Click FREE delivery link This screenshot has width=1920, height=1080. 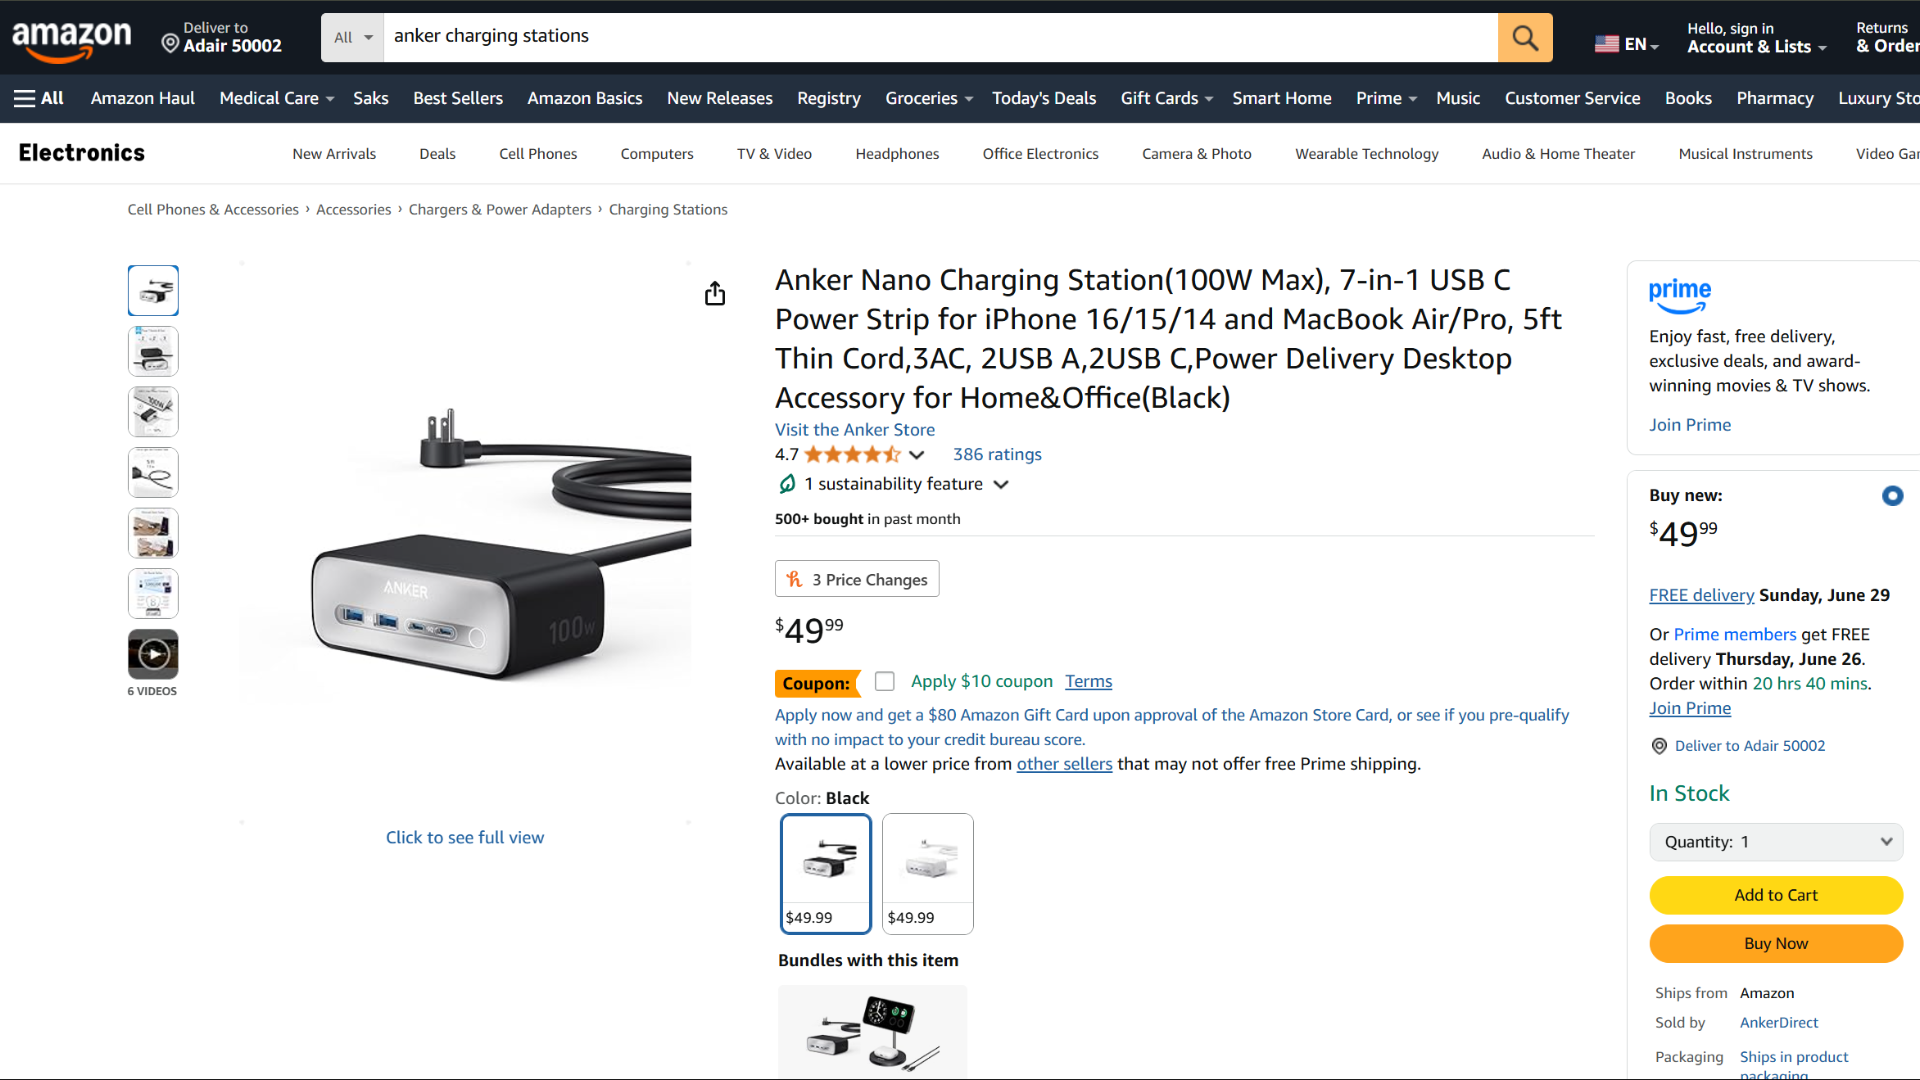coord(1701,595)
